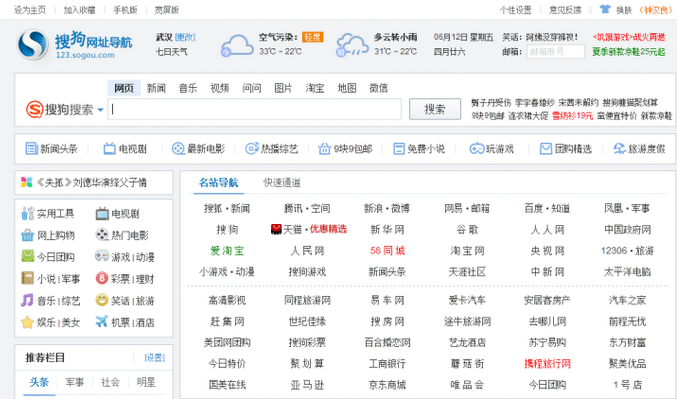677x399 pixels.
Task: Click the 笑话 smiley icon
Action: [x=102, y=300]
